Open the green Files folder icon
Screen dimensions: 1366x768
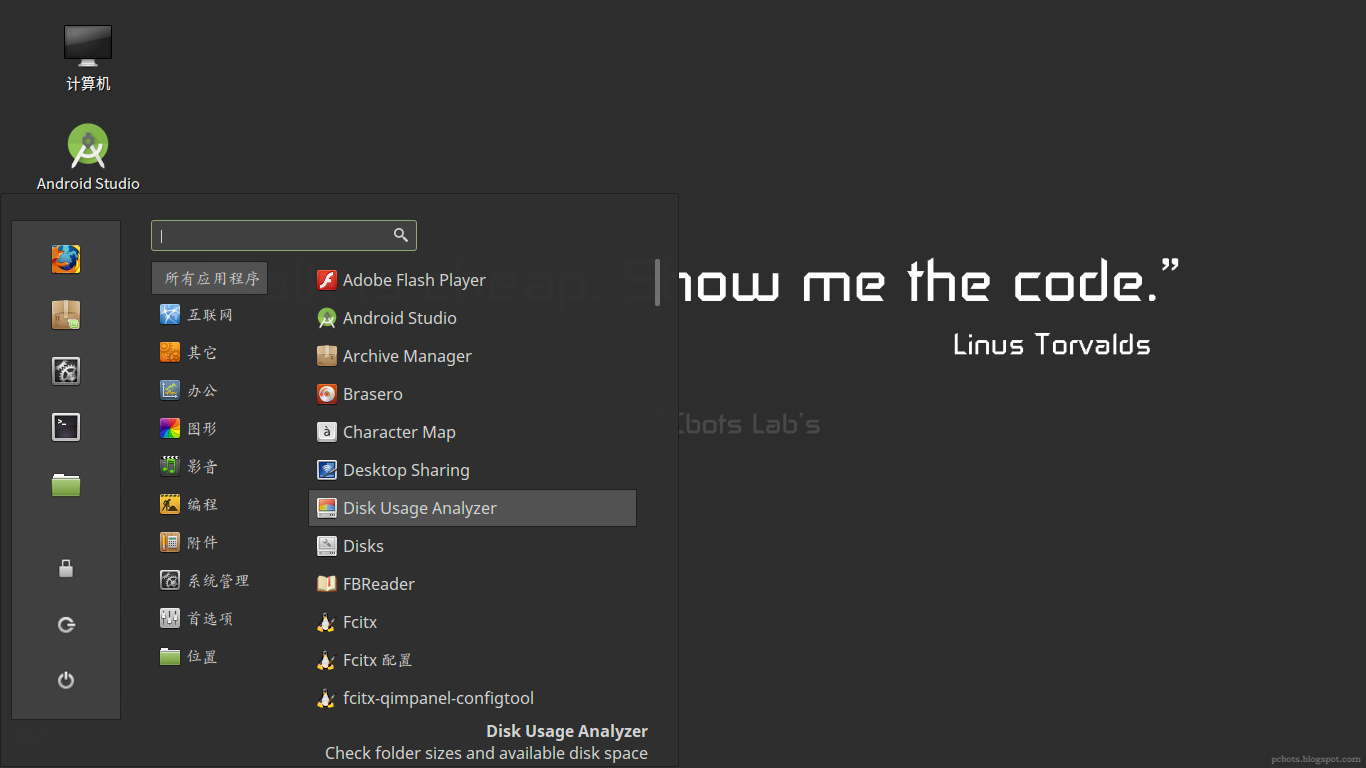pos(66,485)
